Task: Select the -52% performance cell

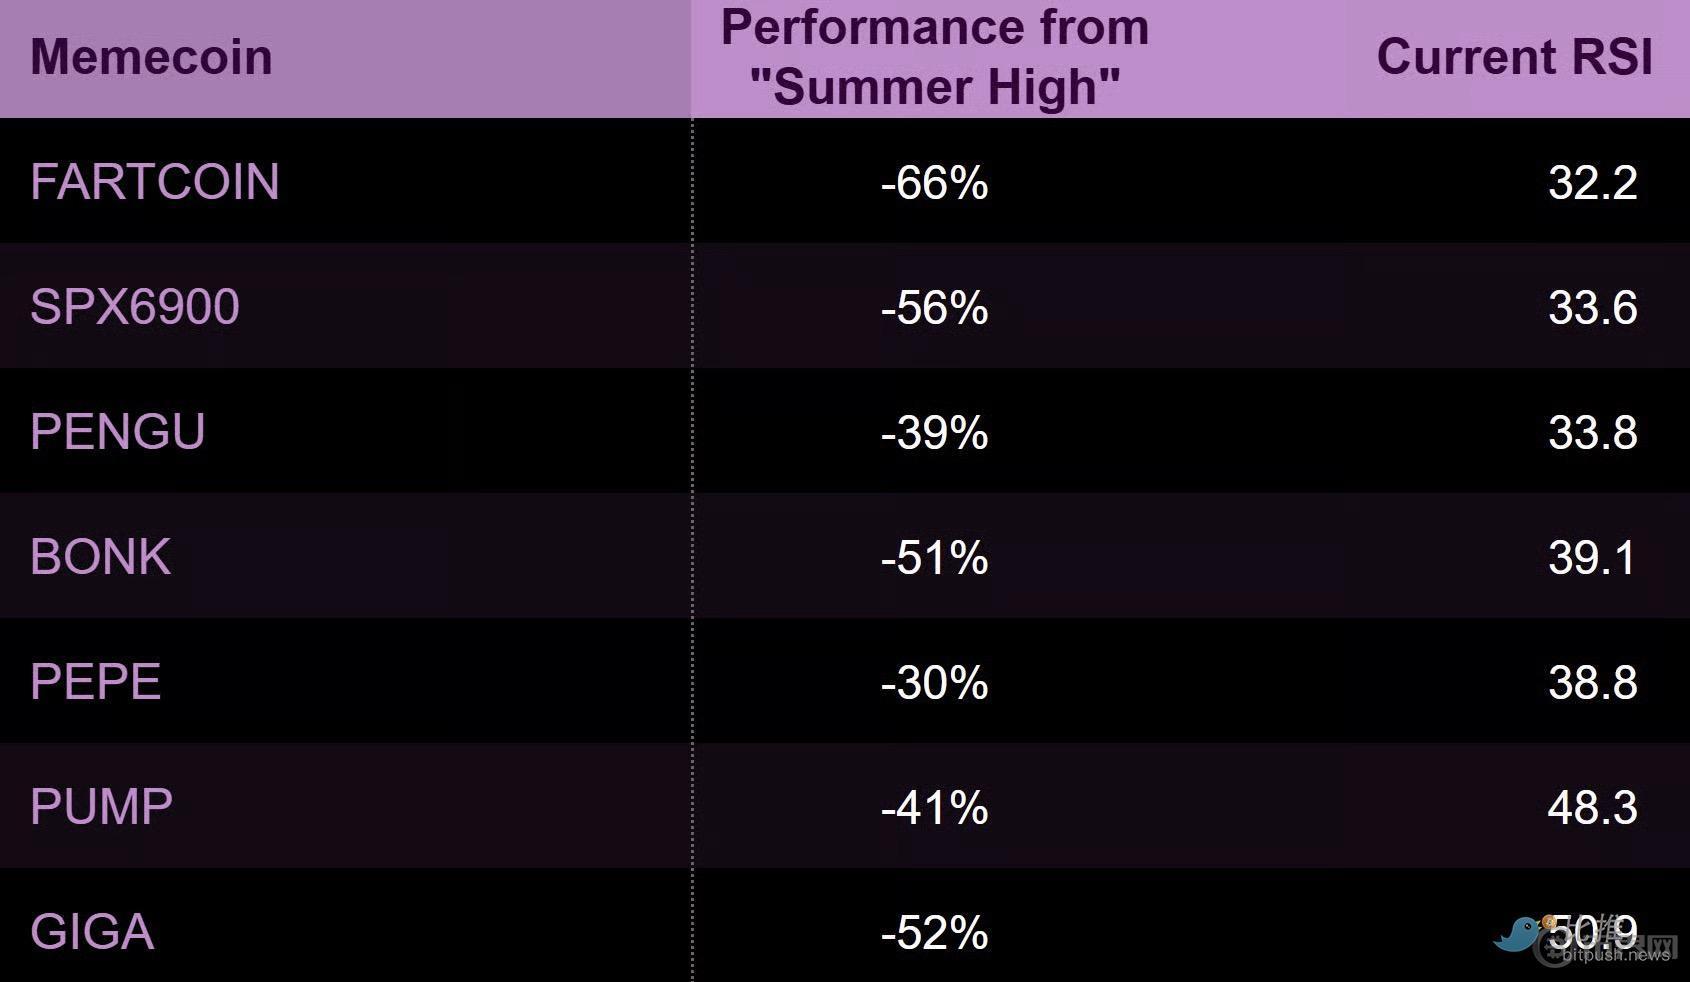Action: [934, 933]
